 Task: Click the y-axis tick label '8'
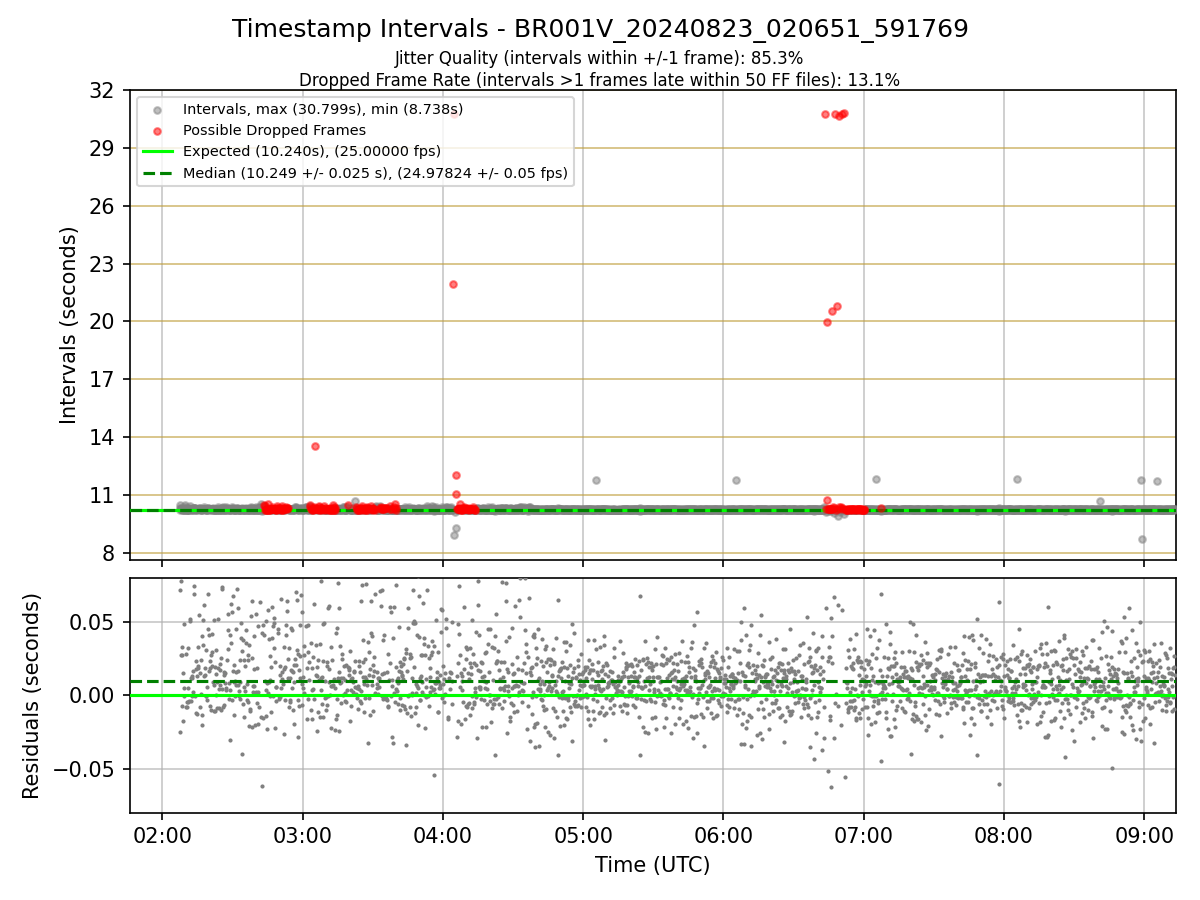click(x=109, y=553)
